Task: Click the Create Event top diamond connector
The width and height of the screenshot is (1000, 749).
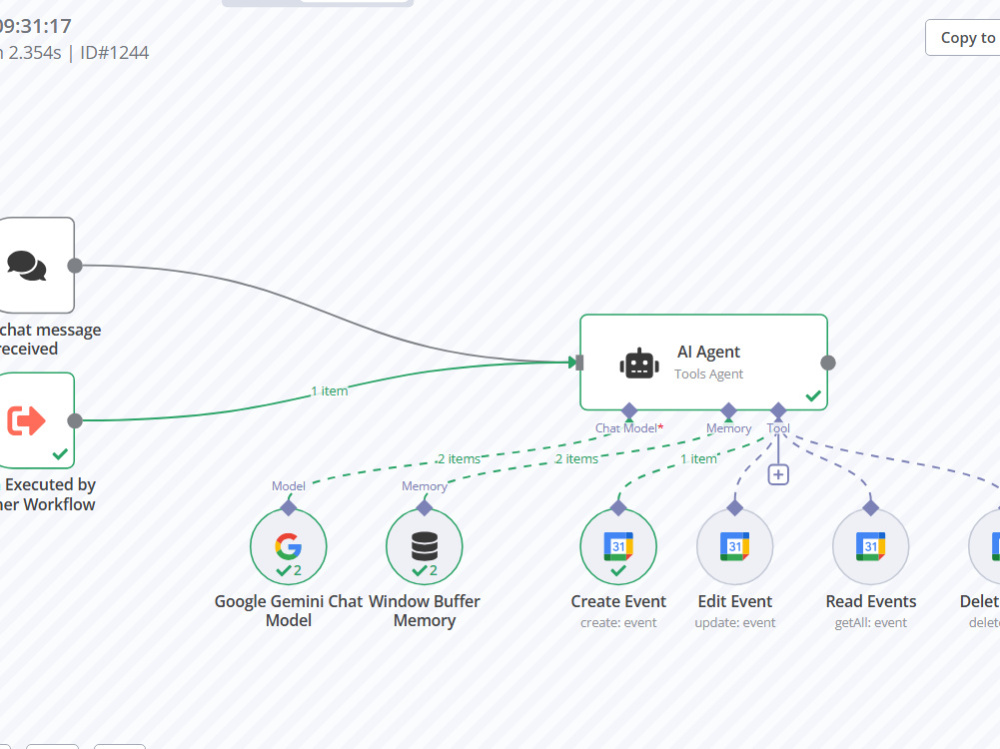Action: click(618, 508)
